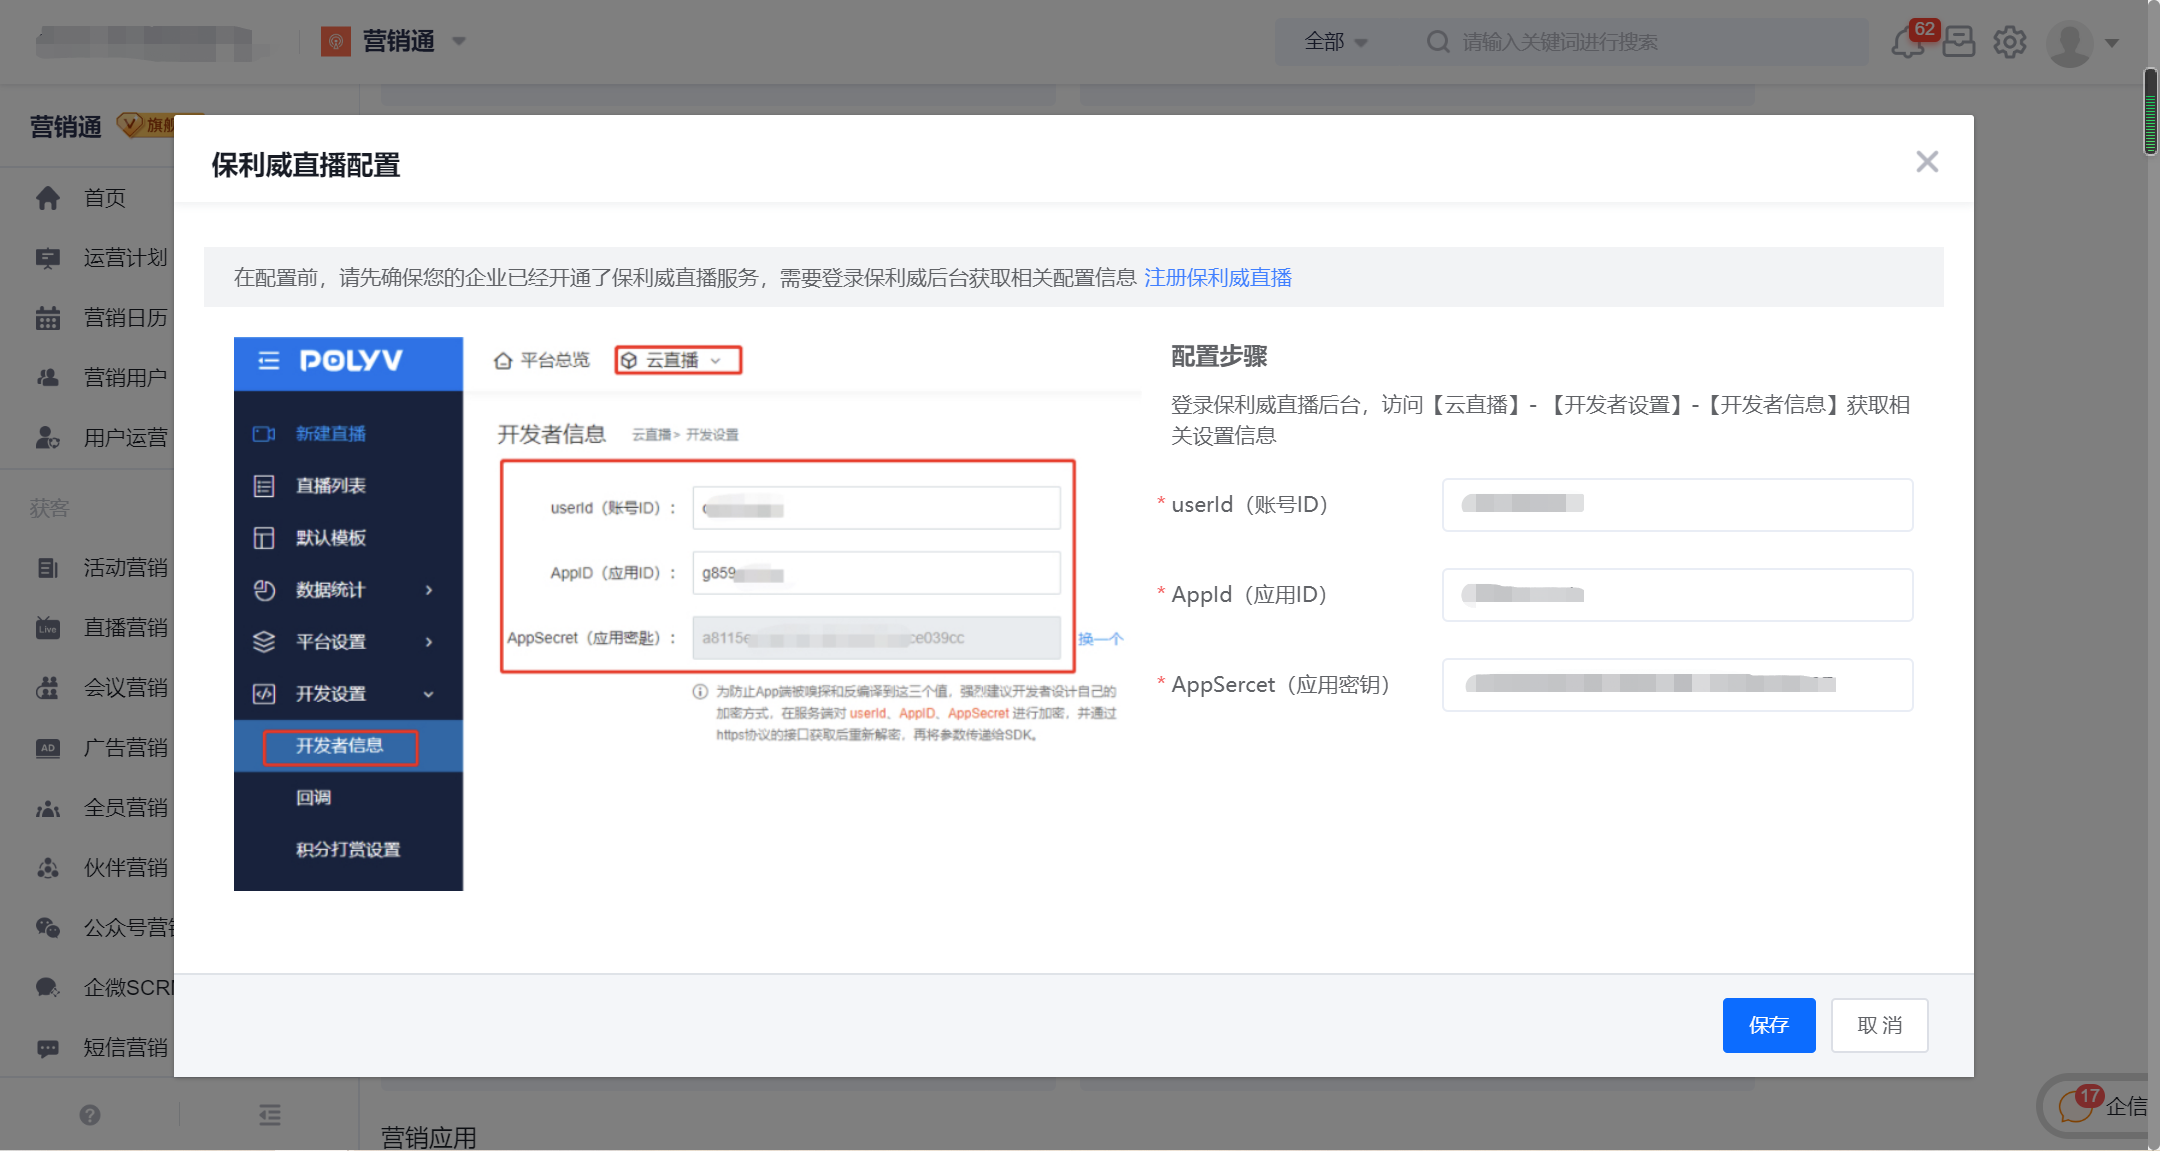Viewport: 2160px width, 1151px height.
Task: Click the help question mark icon
Action: [x=90, y=1115]
